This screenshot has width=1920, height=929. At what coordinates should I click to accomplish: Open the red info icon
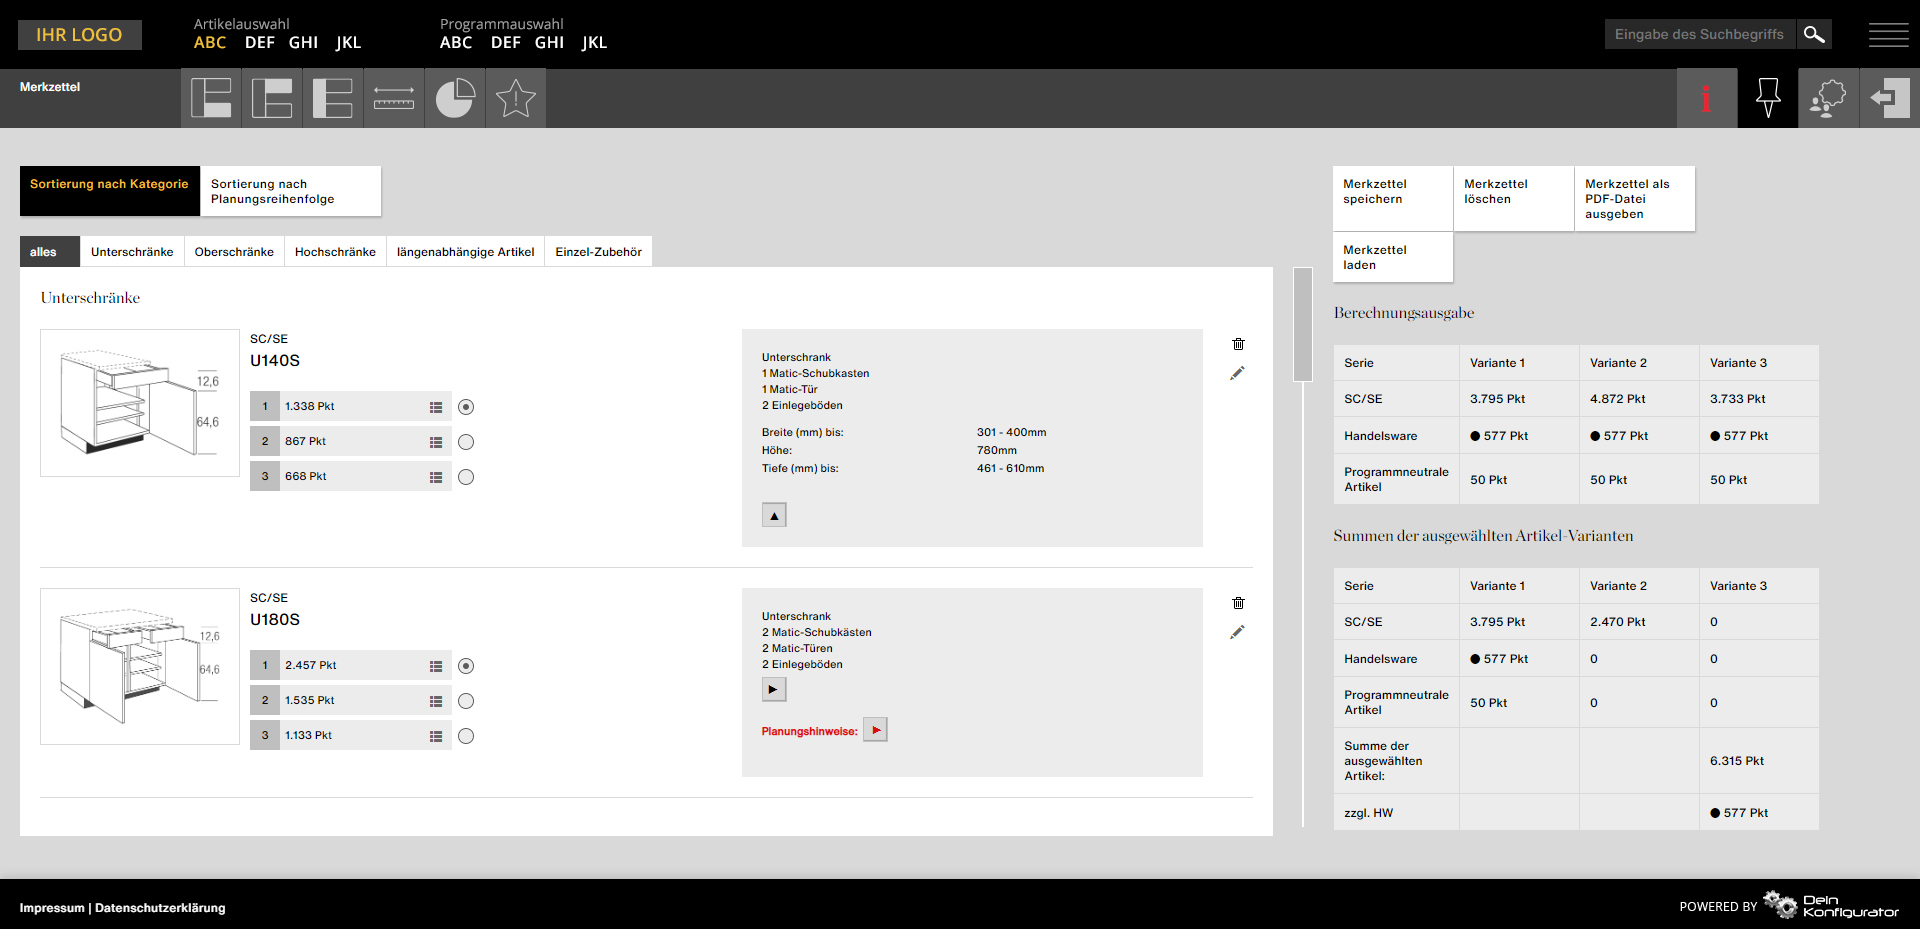point(1706,98)
